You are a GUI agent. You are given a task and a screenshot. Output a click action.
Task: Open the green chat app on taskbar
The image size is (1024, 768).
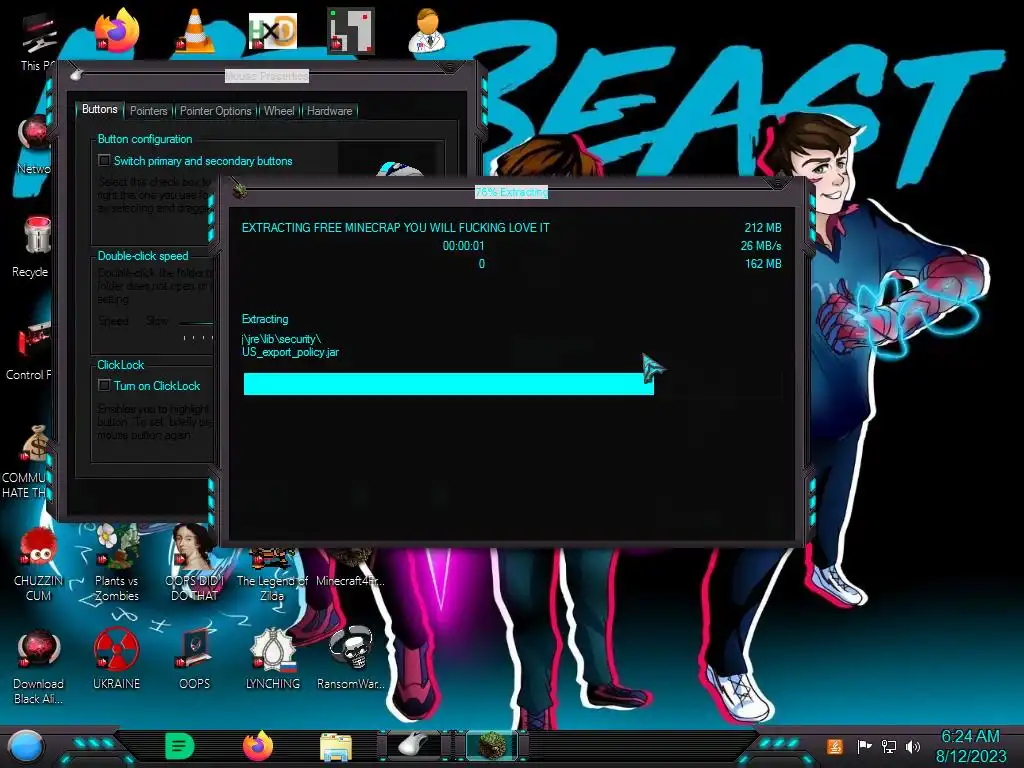click(180, 746)
